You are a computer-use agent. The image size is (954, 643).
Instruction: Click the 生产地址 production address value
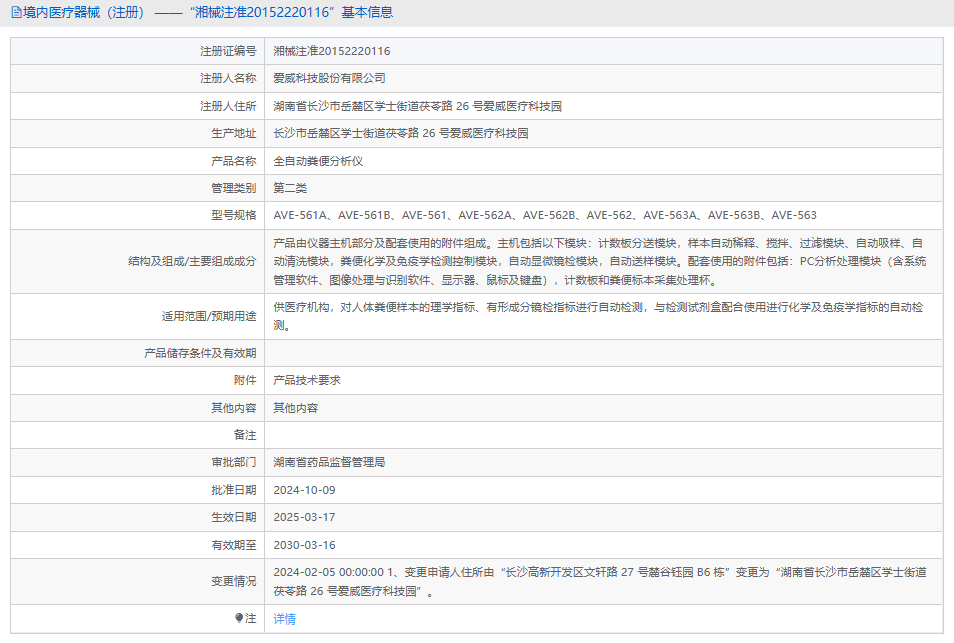(x=400, y=133)
